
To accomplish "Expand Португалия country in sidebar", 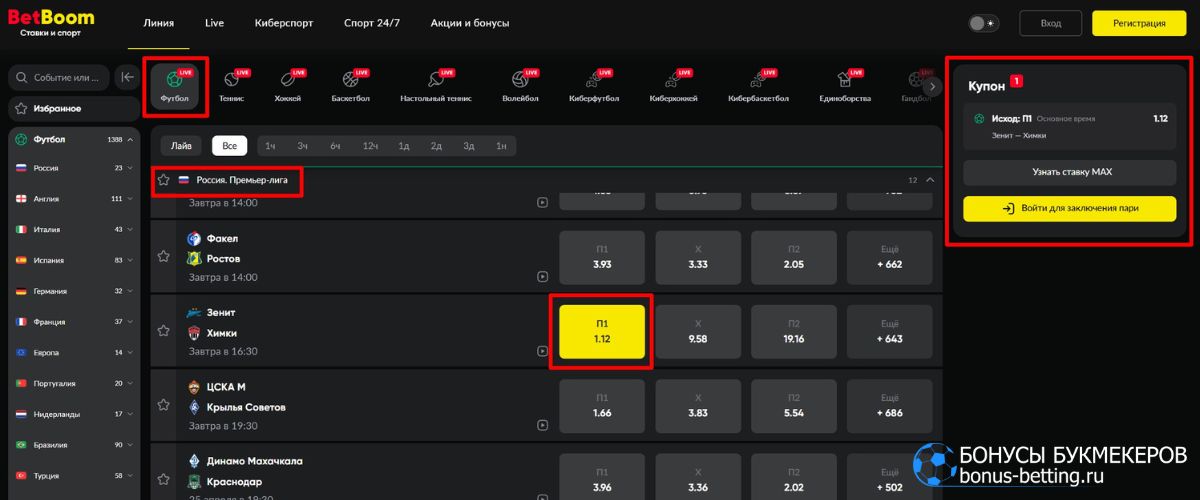I will tap(74, 383).
